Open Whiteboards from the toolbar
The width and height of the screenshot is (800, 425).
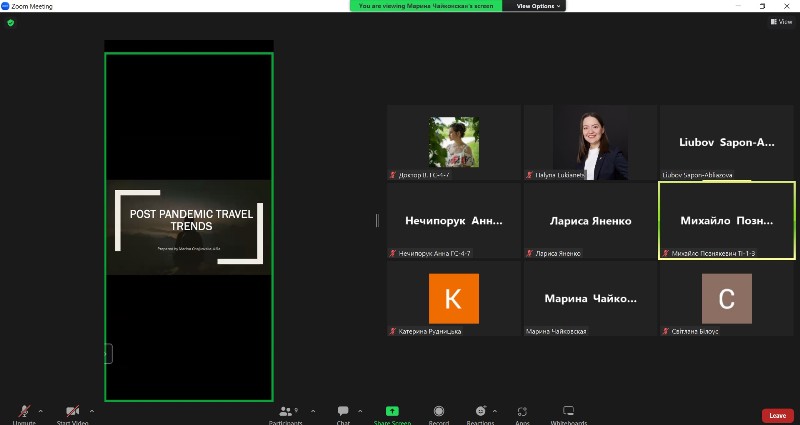coord(568,412)
